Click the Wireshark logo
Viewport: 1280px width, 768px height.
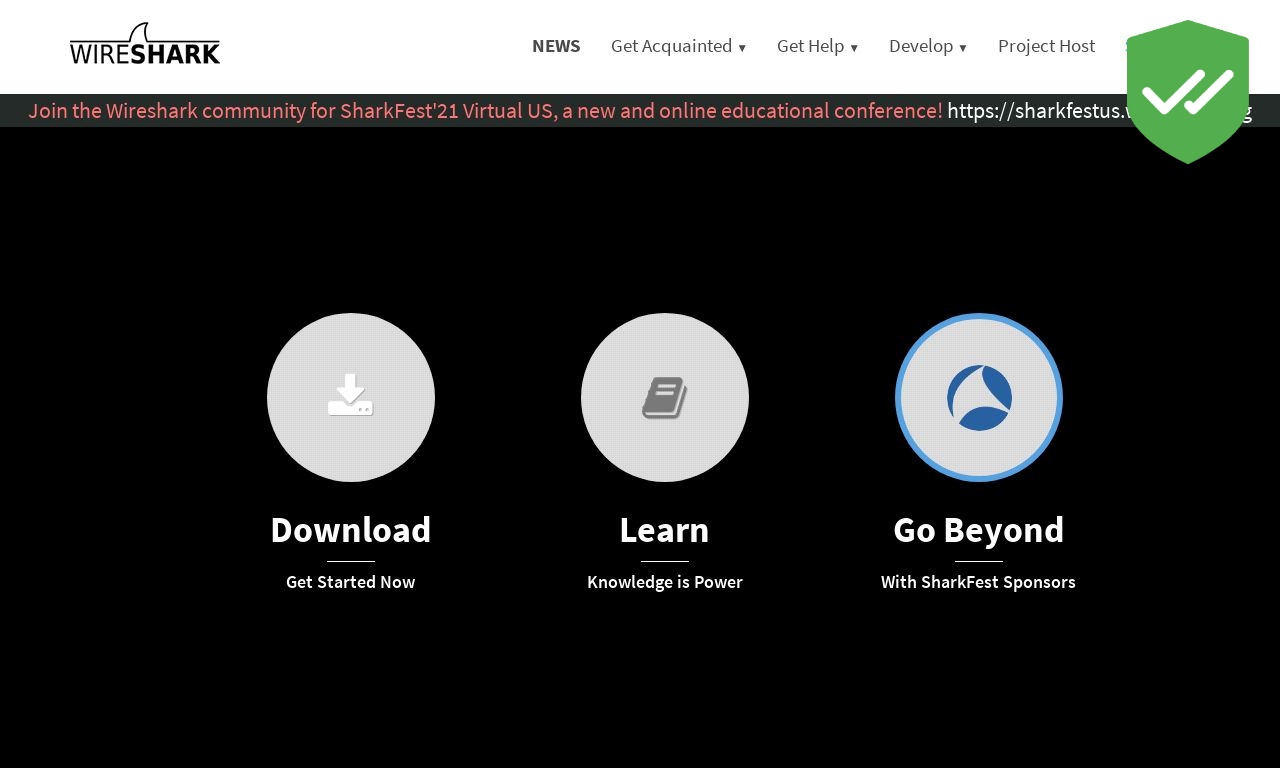[x=145, y=44]
